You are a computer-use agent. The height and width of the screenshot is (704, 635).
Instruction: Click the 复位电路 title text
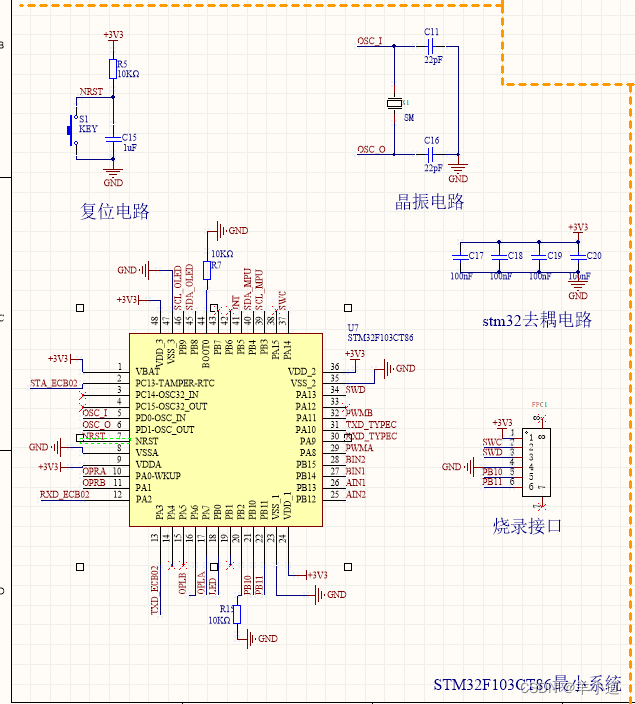[x=115, y=211]
